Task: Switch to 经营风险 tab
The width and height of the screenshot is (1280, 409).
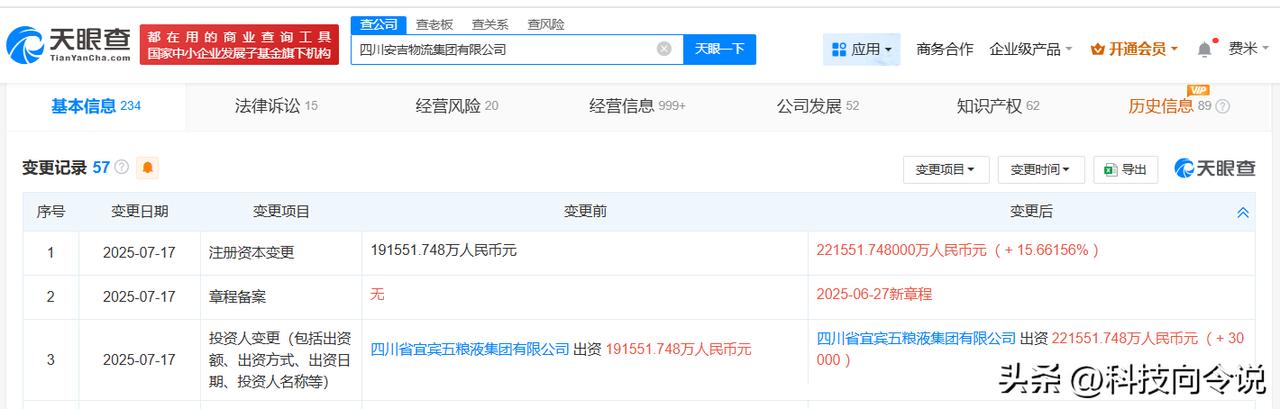Action: tap(457, 106)
